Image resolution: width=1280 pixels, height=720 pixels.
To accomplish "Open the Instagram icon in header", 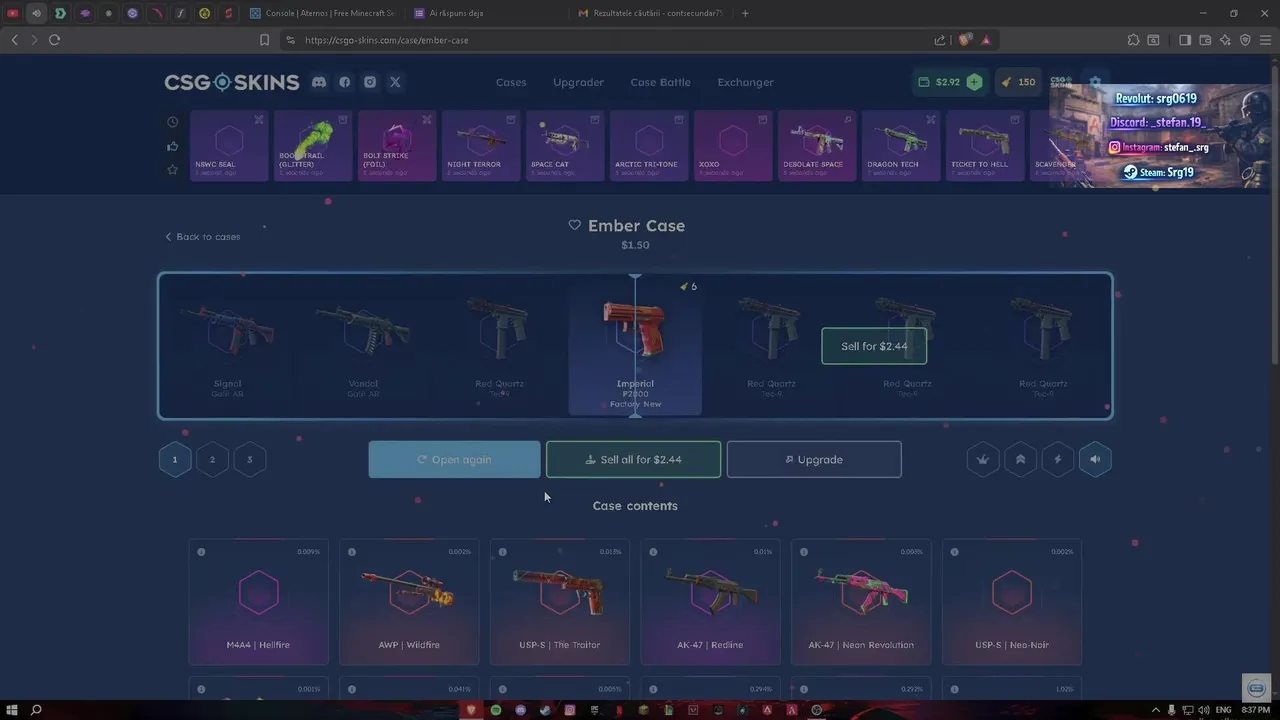I will [370, 82].
